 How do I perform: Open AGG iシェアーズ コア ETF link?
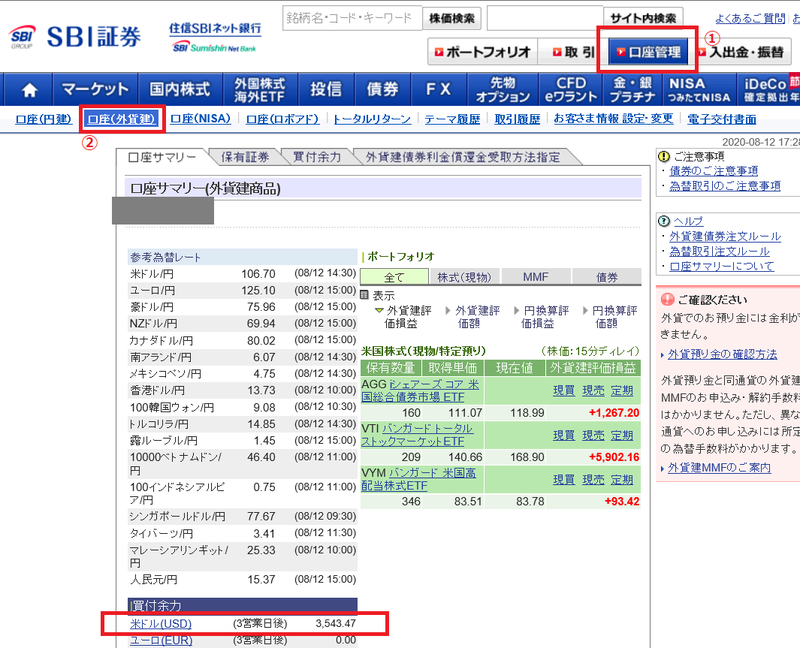tap(421, 391)
